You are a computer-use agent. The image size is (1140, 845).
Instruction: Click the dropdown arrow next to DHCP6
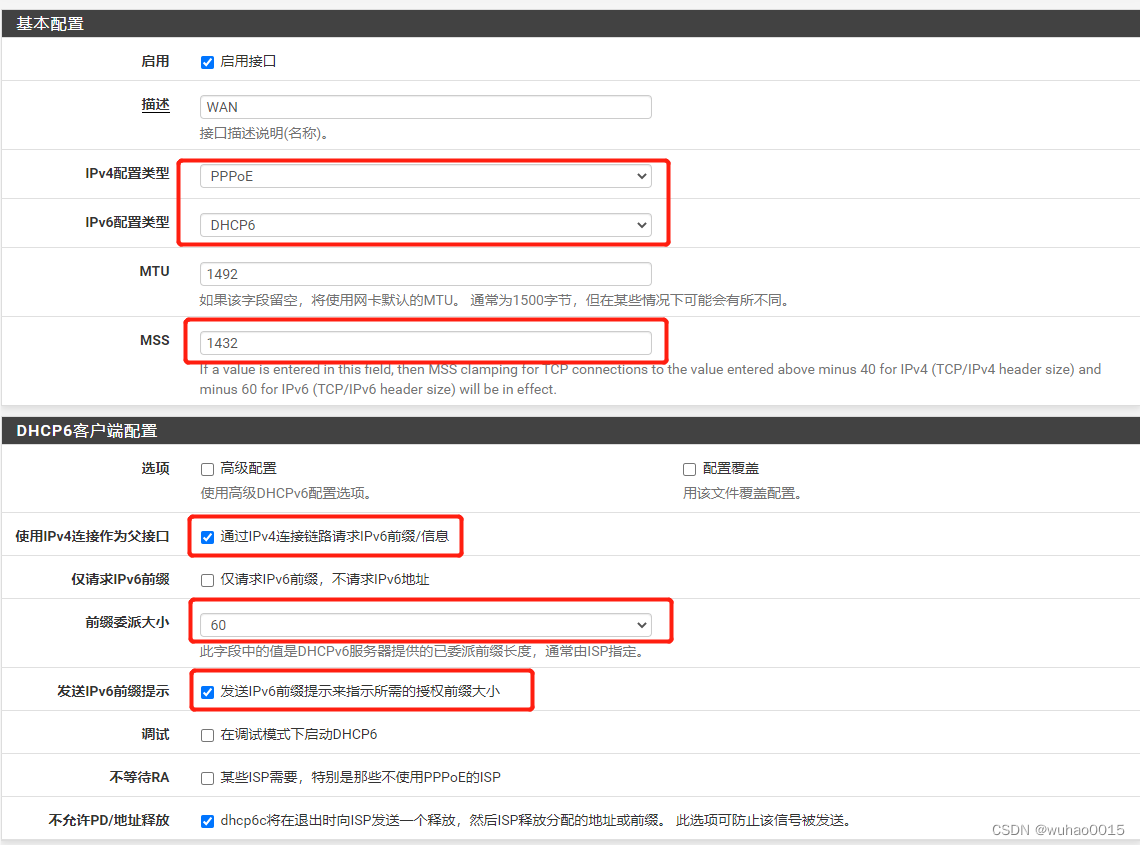[x=643, y=224]
